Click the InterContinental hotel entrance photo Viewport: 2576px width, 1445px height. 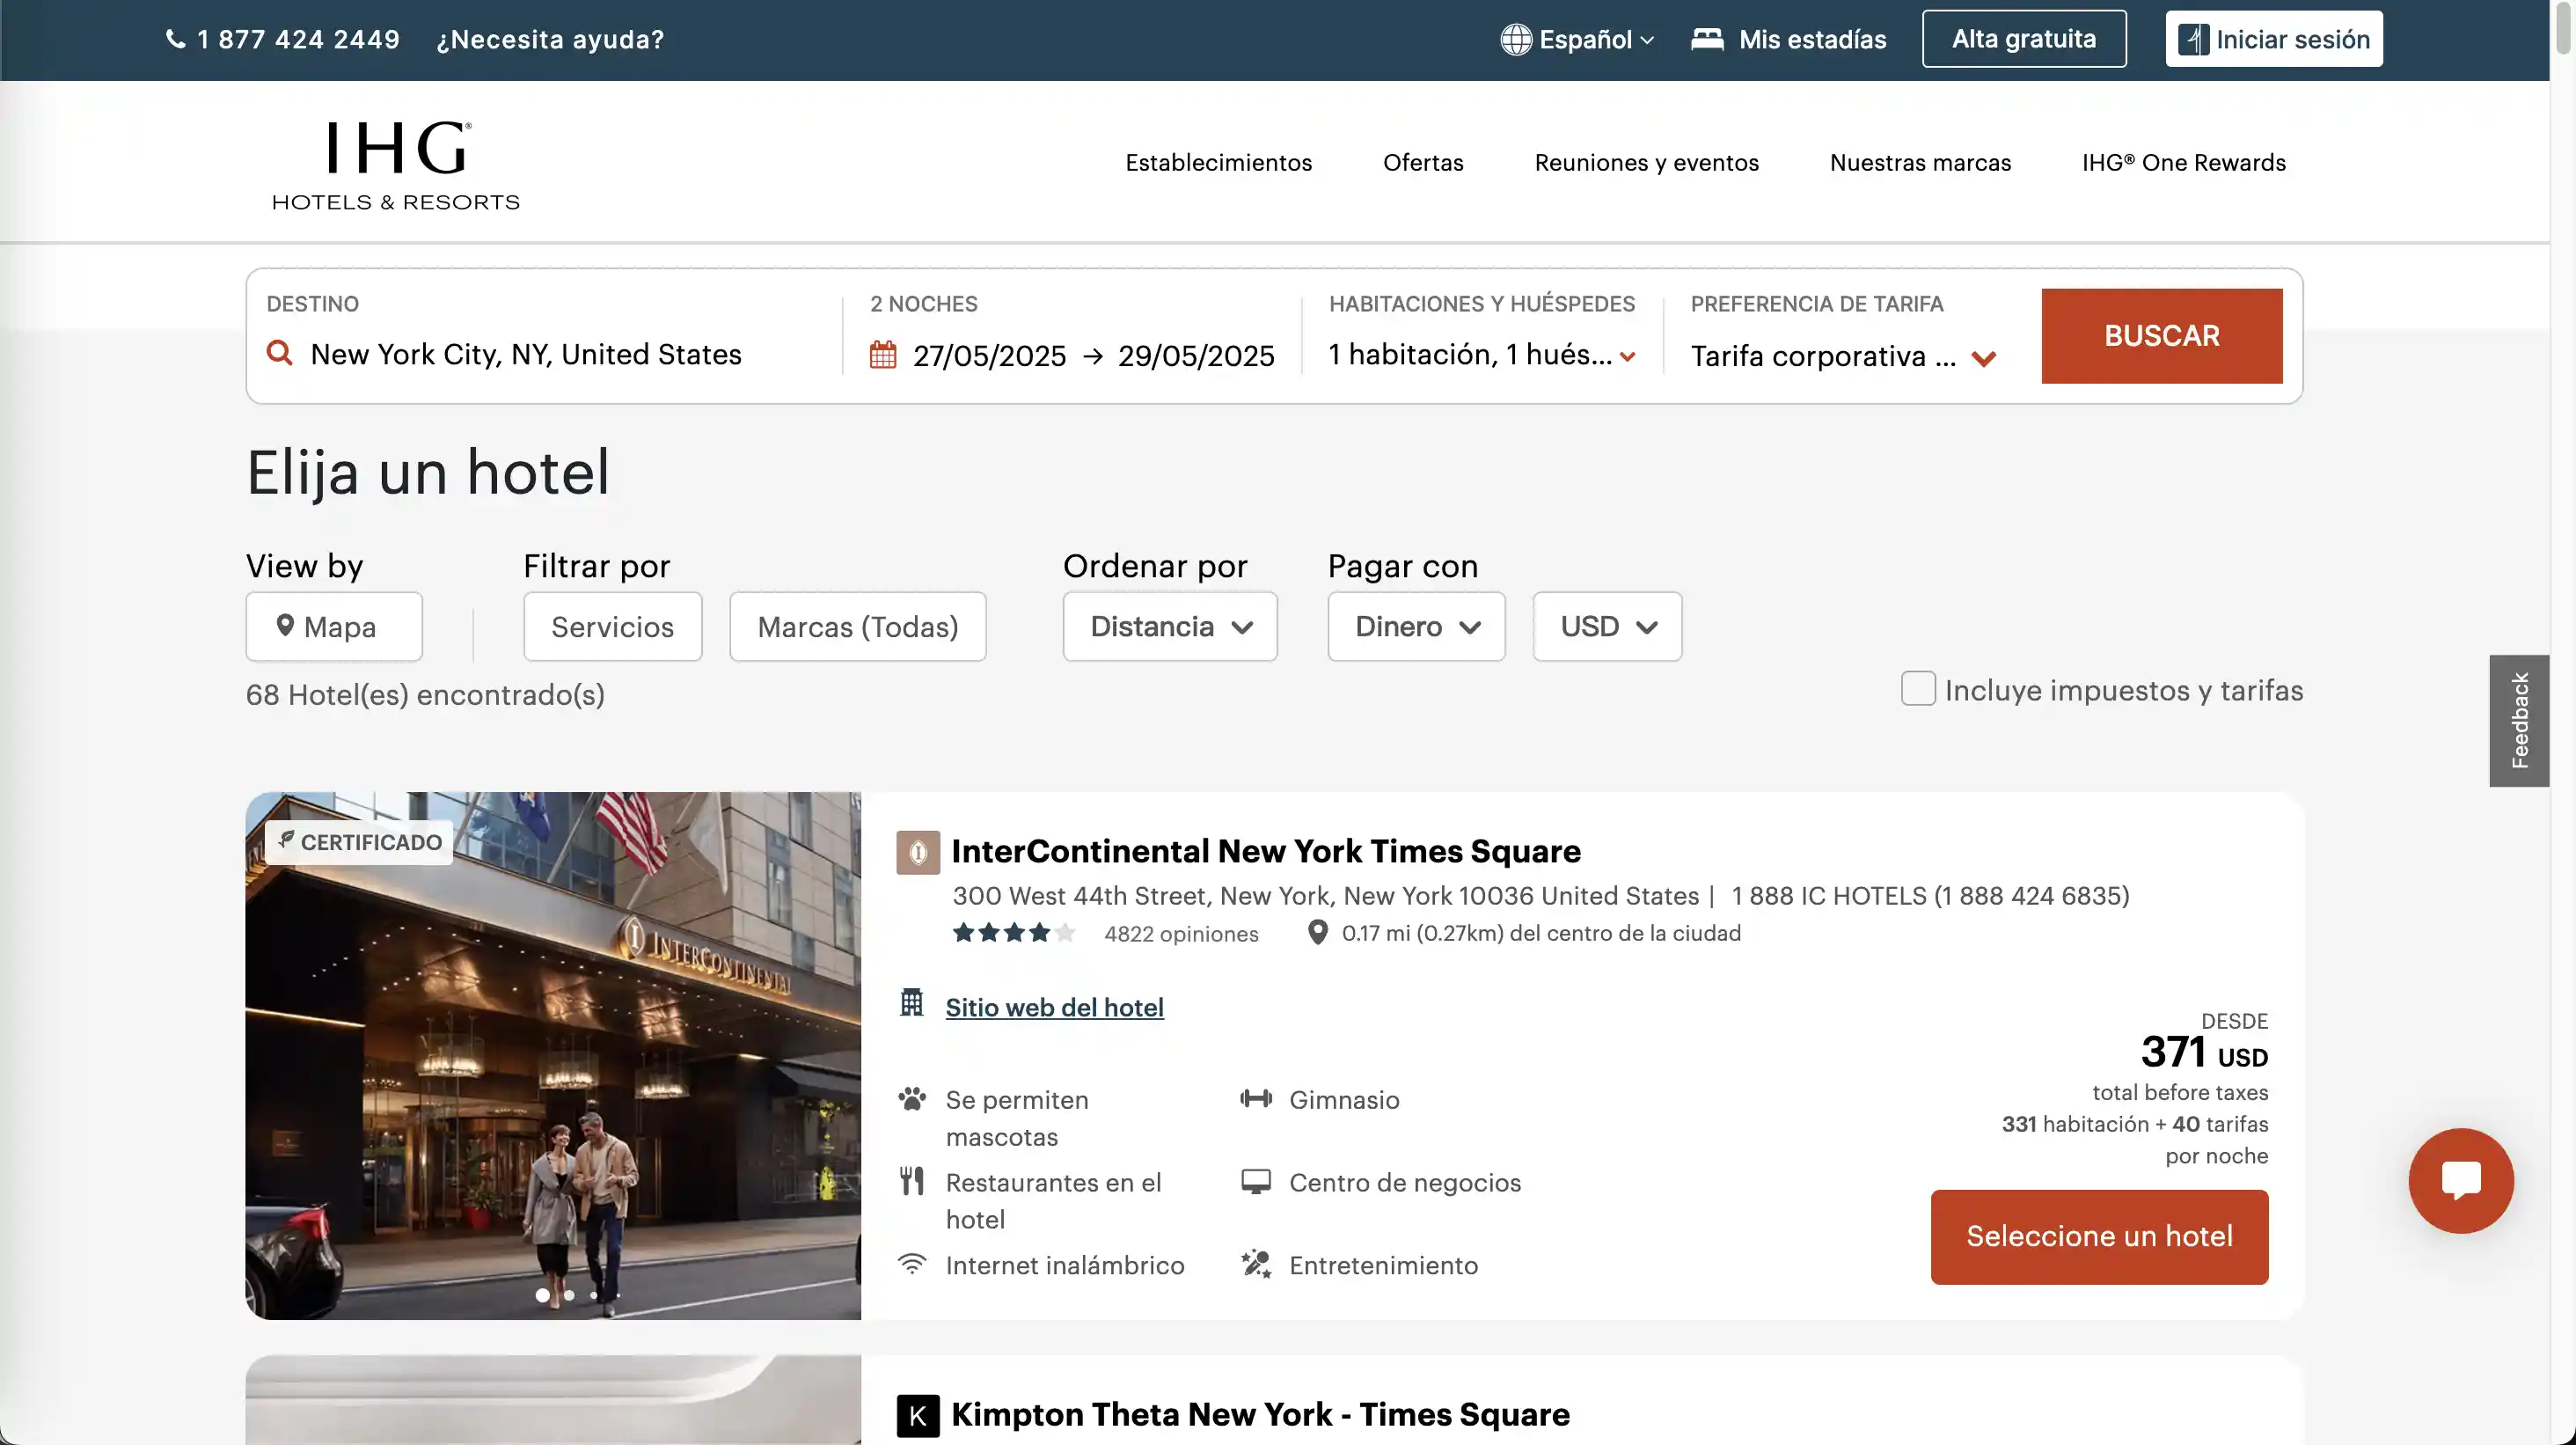click(x=553, y=1055)
